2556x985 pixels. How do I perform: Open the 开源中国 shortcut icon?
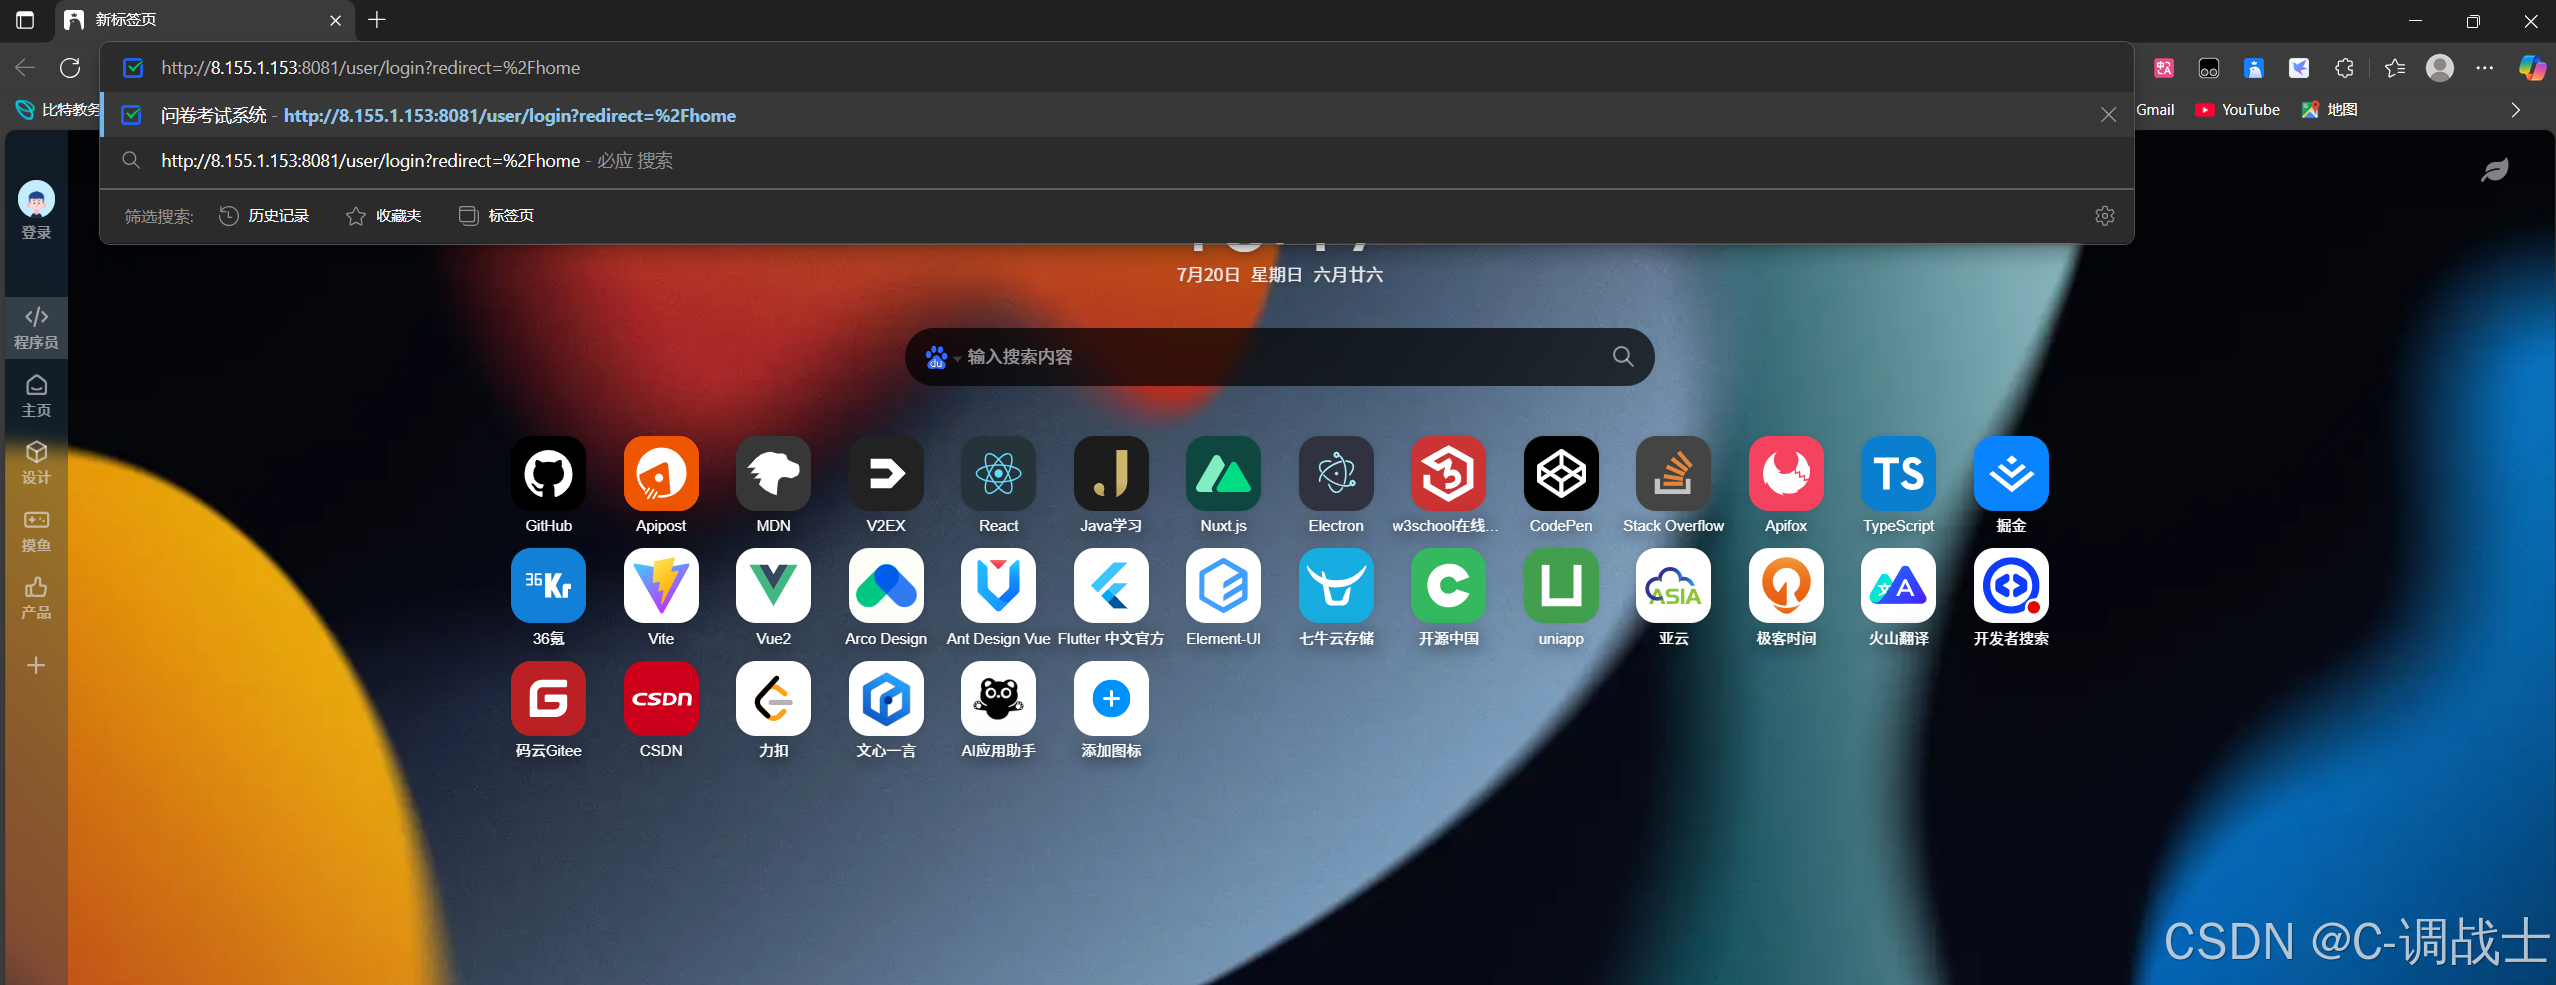tap(1448, 585)
